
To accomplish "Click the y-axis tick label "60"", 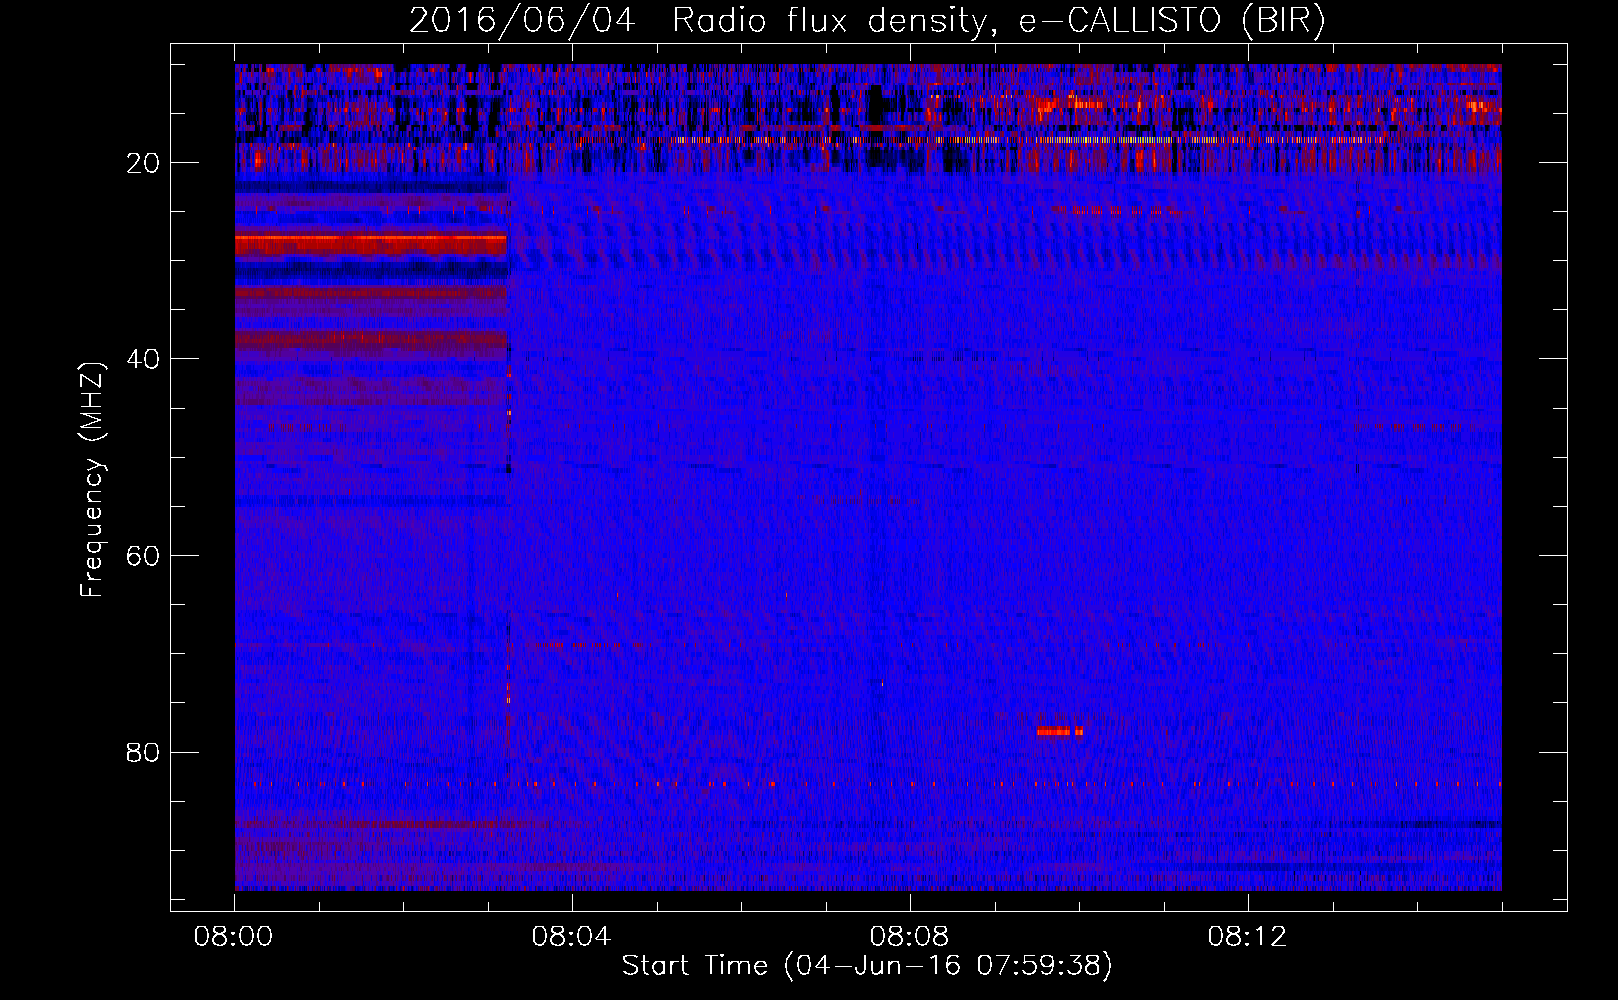I will coord(144,556).
